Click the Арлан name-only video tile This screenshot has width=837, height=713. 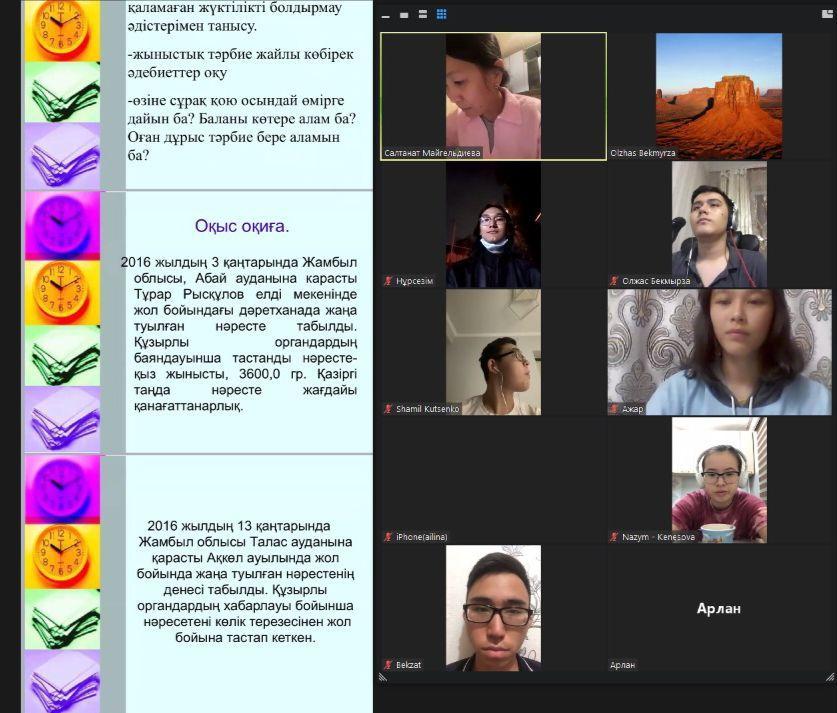[x=719, y=608]
